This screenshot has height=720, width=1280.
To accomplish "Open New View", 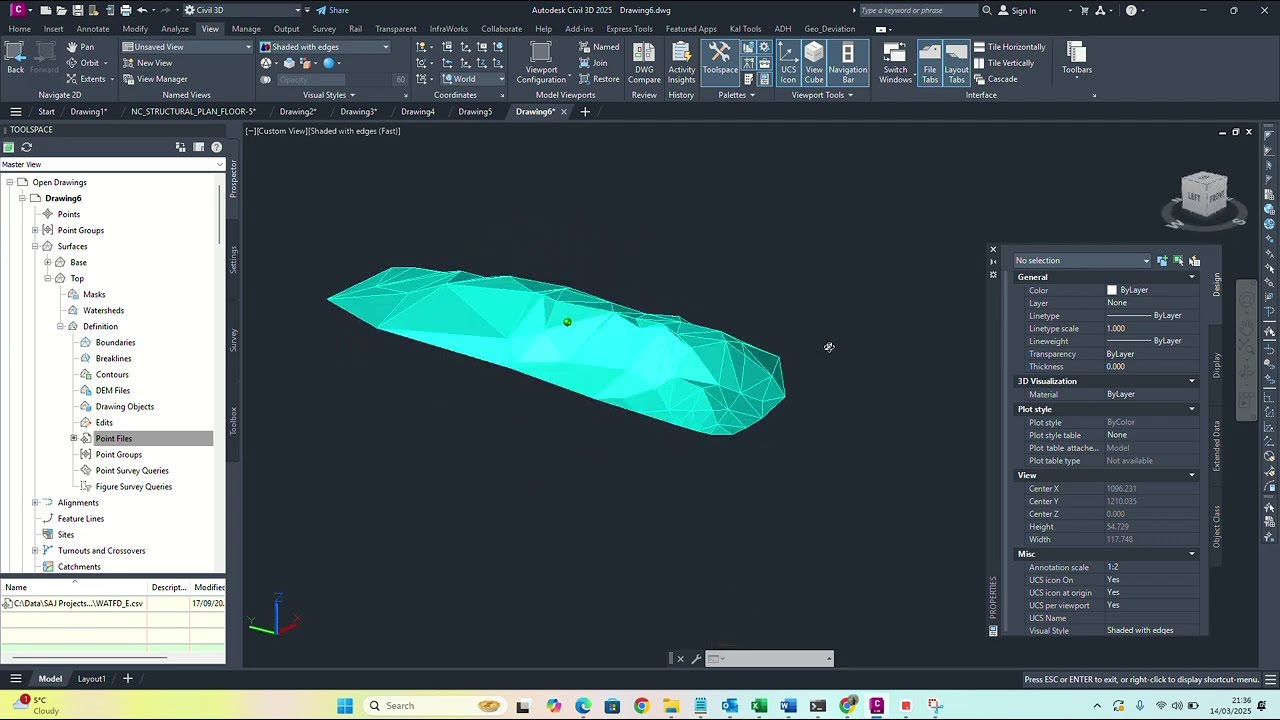I will tap(146, 63).
